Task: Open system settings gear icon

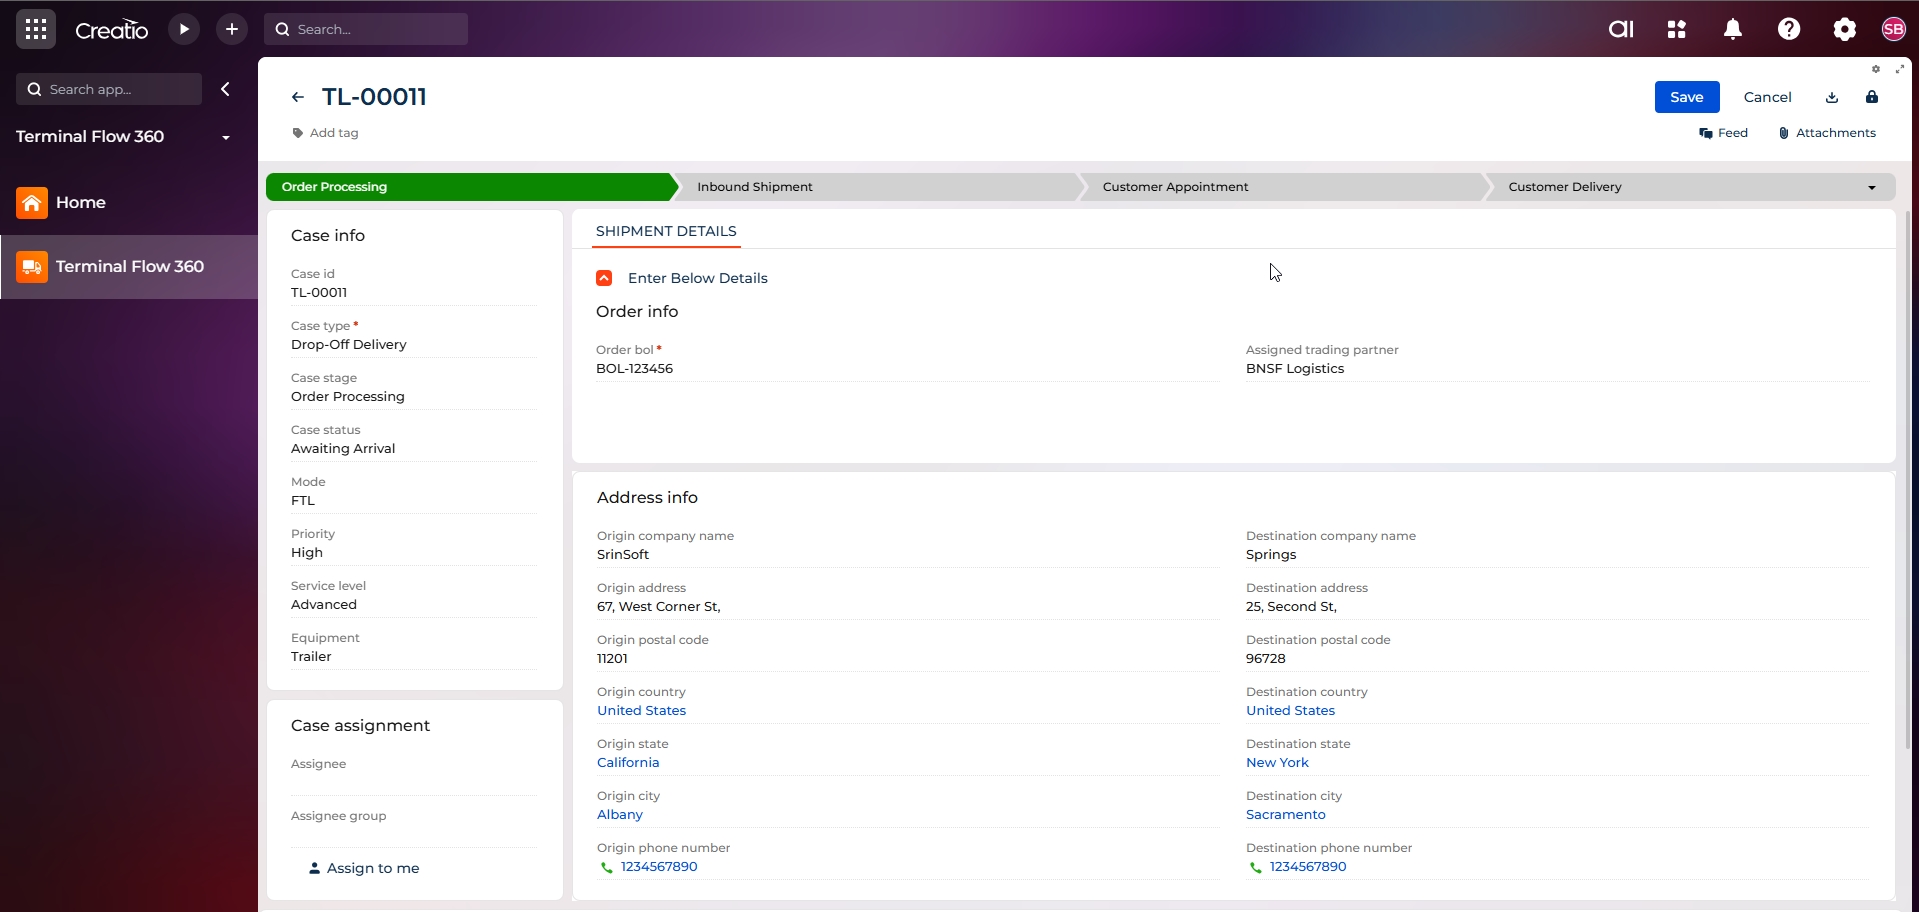Action: click(1845, 29)
